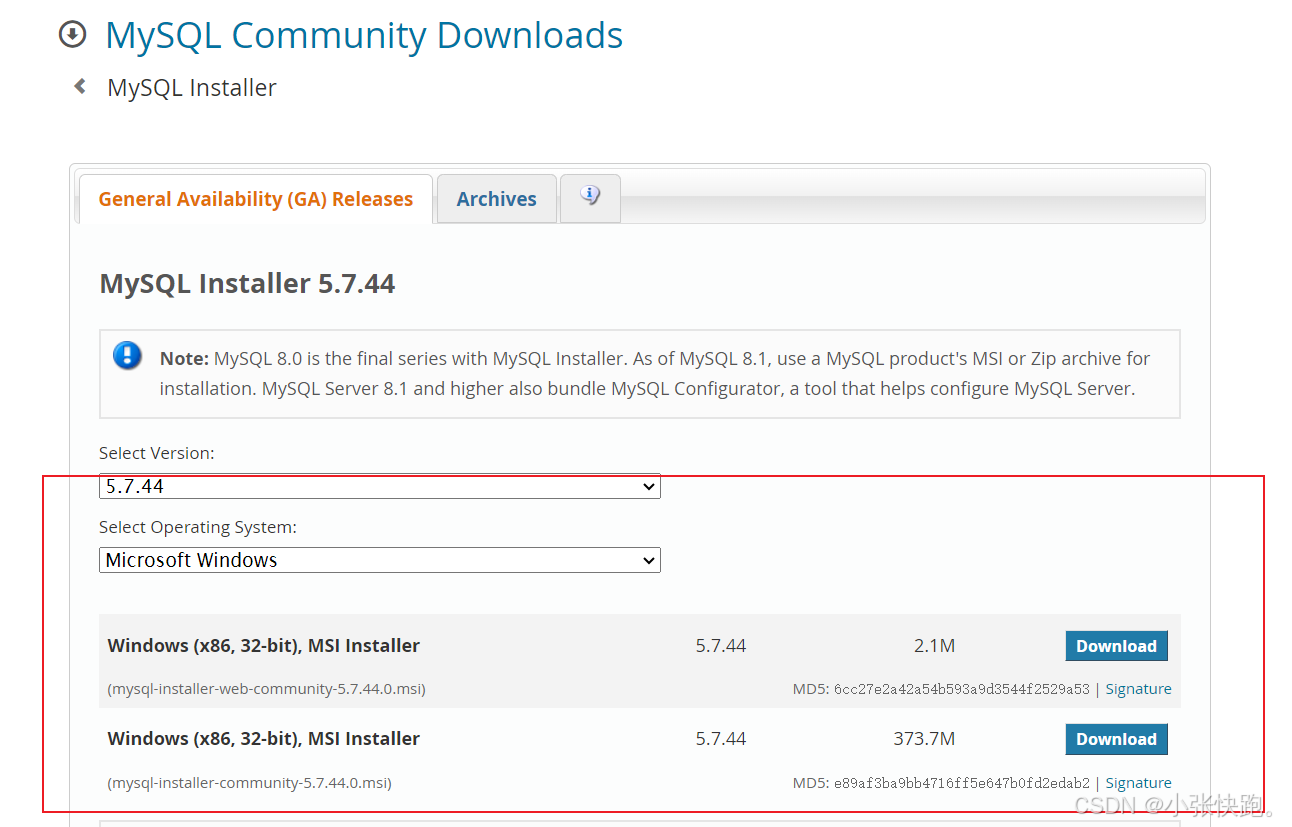This screenshot has width=1292, height=827.
Task: Click the Note text about MySQL 8.0
Action: (x=655, y=373)
